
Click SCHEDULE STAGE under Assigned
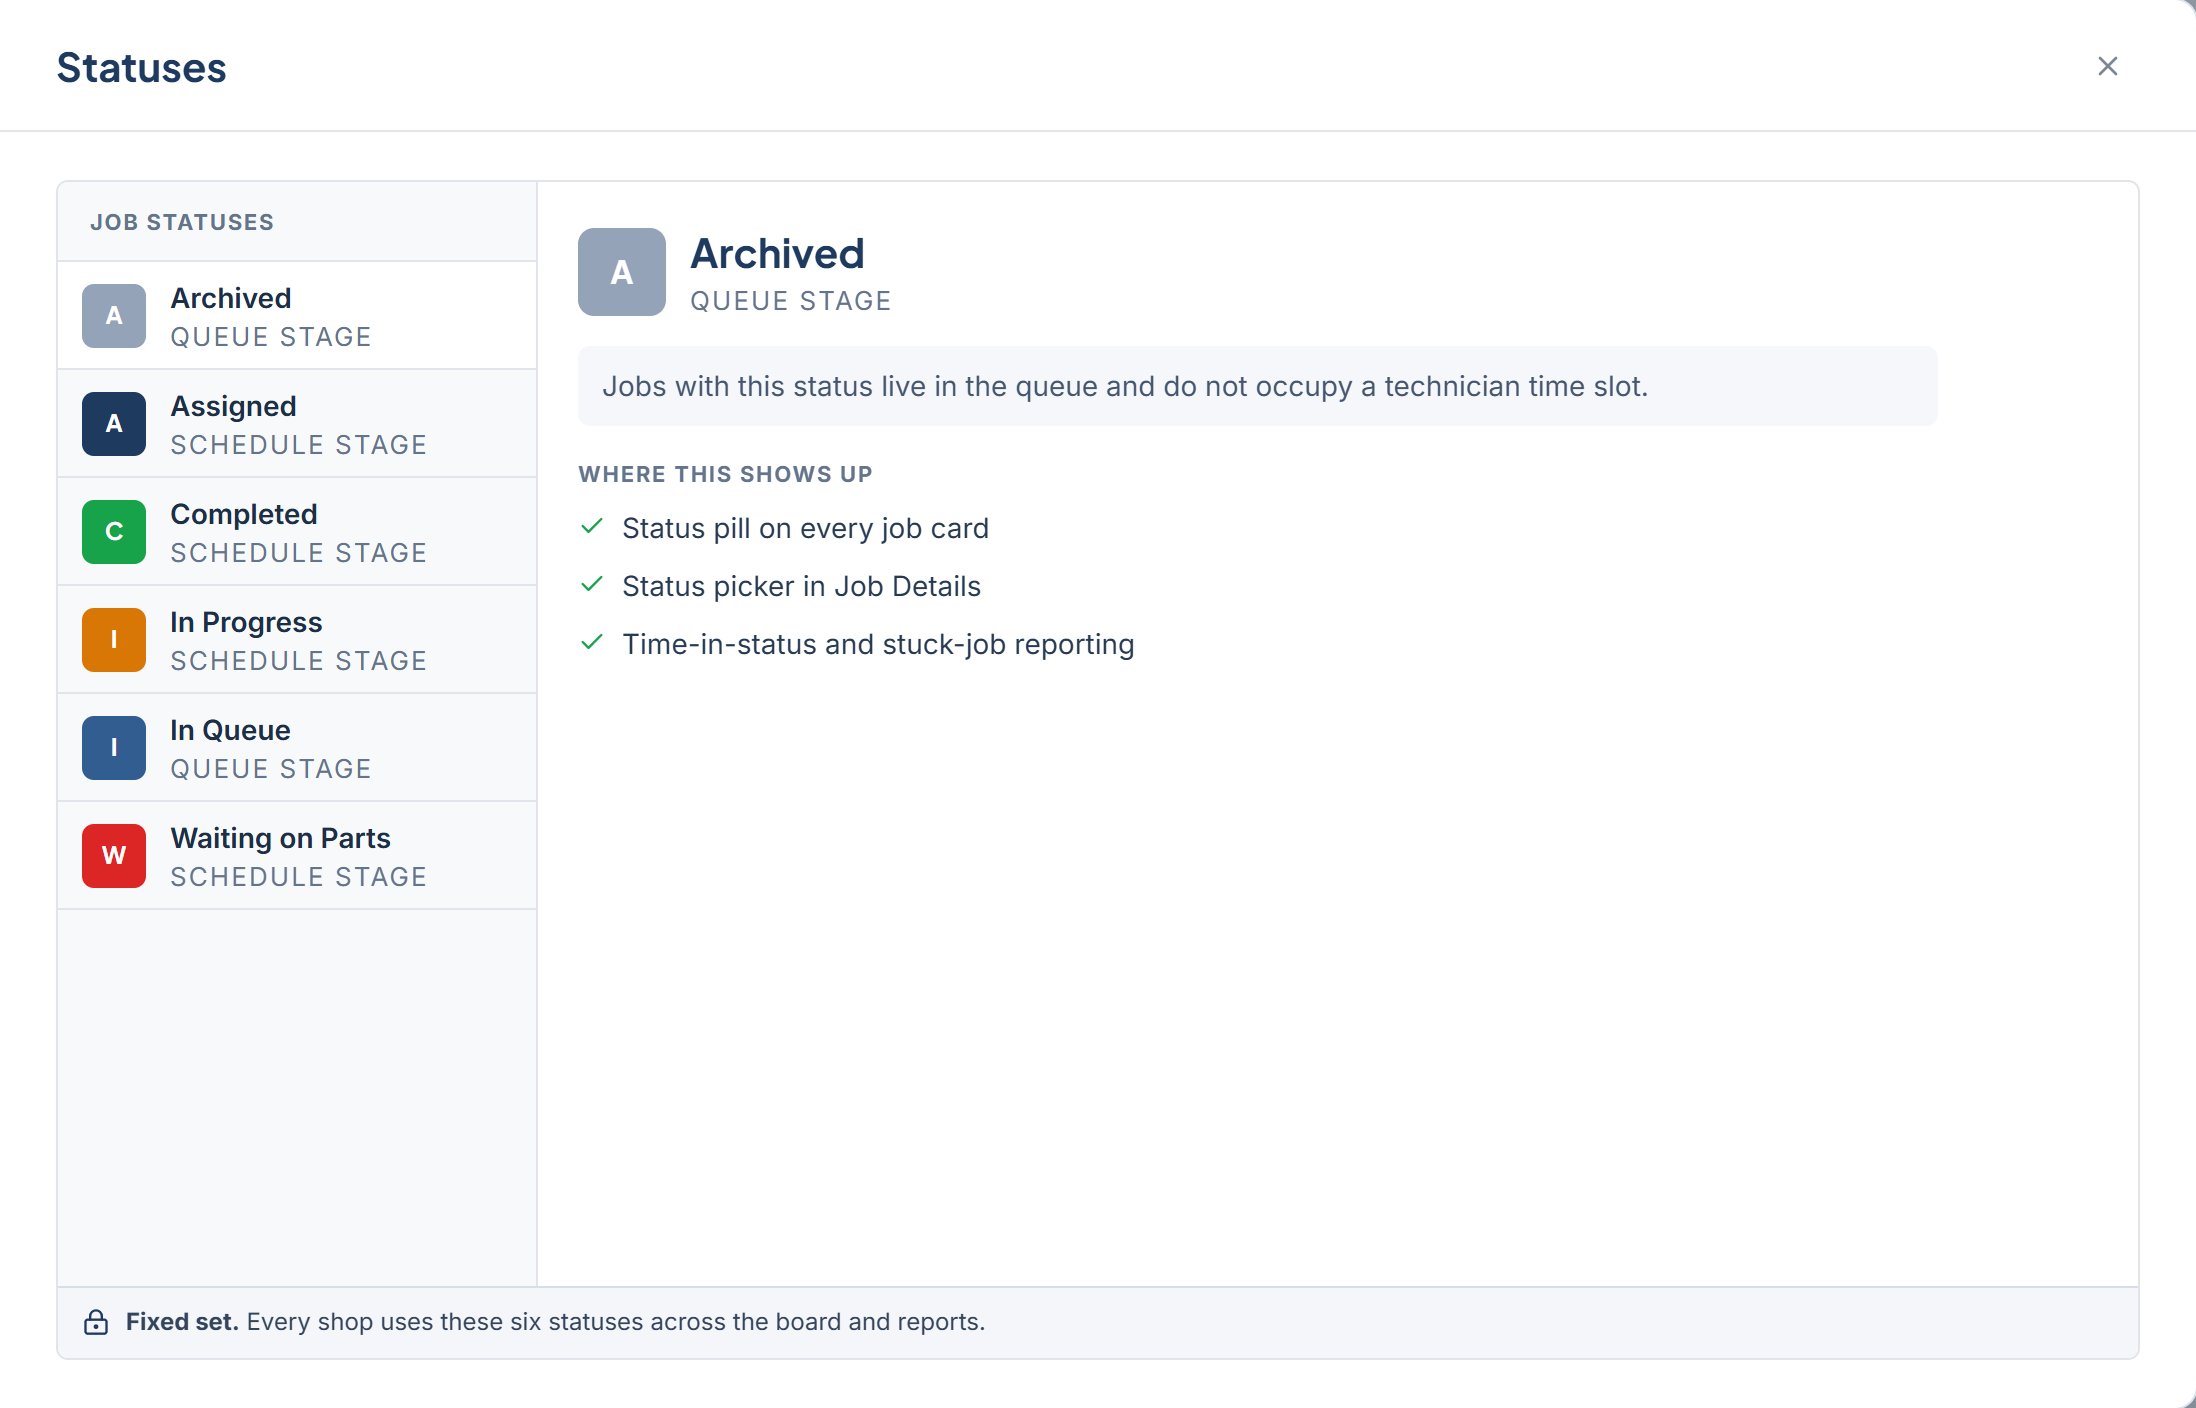(299, 445)
